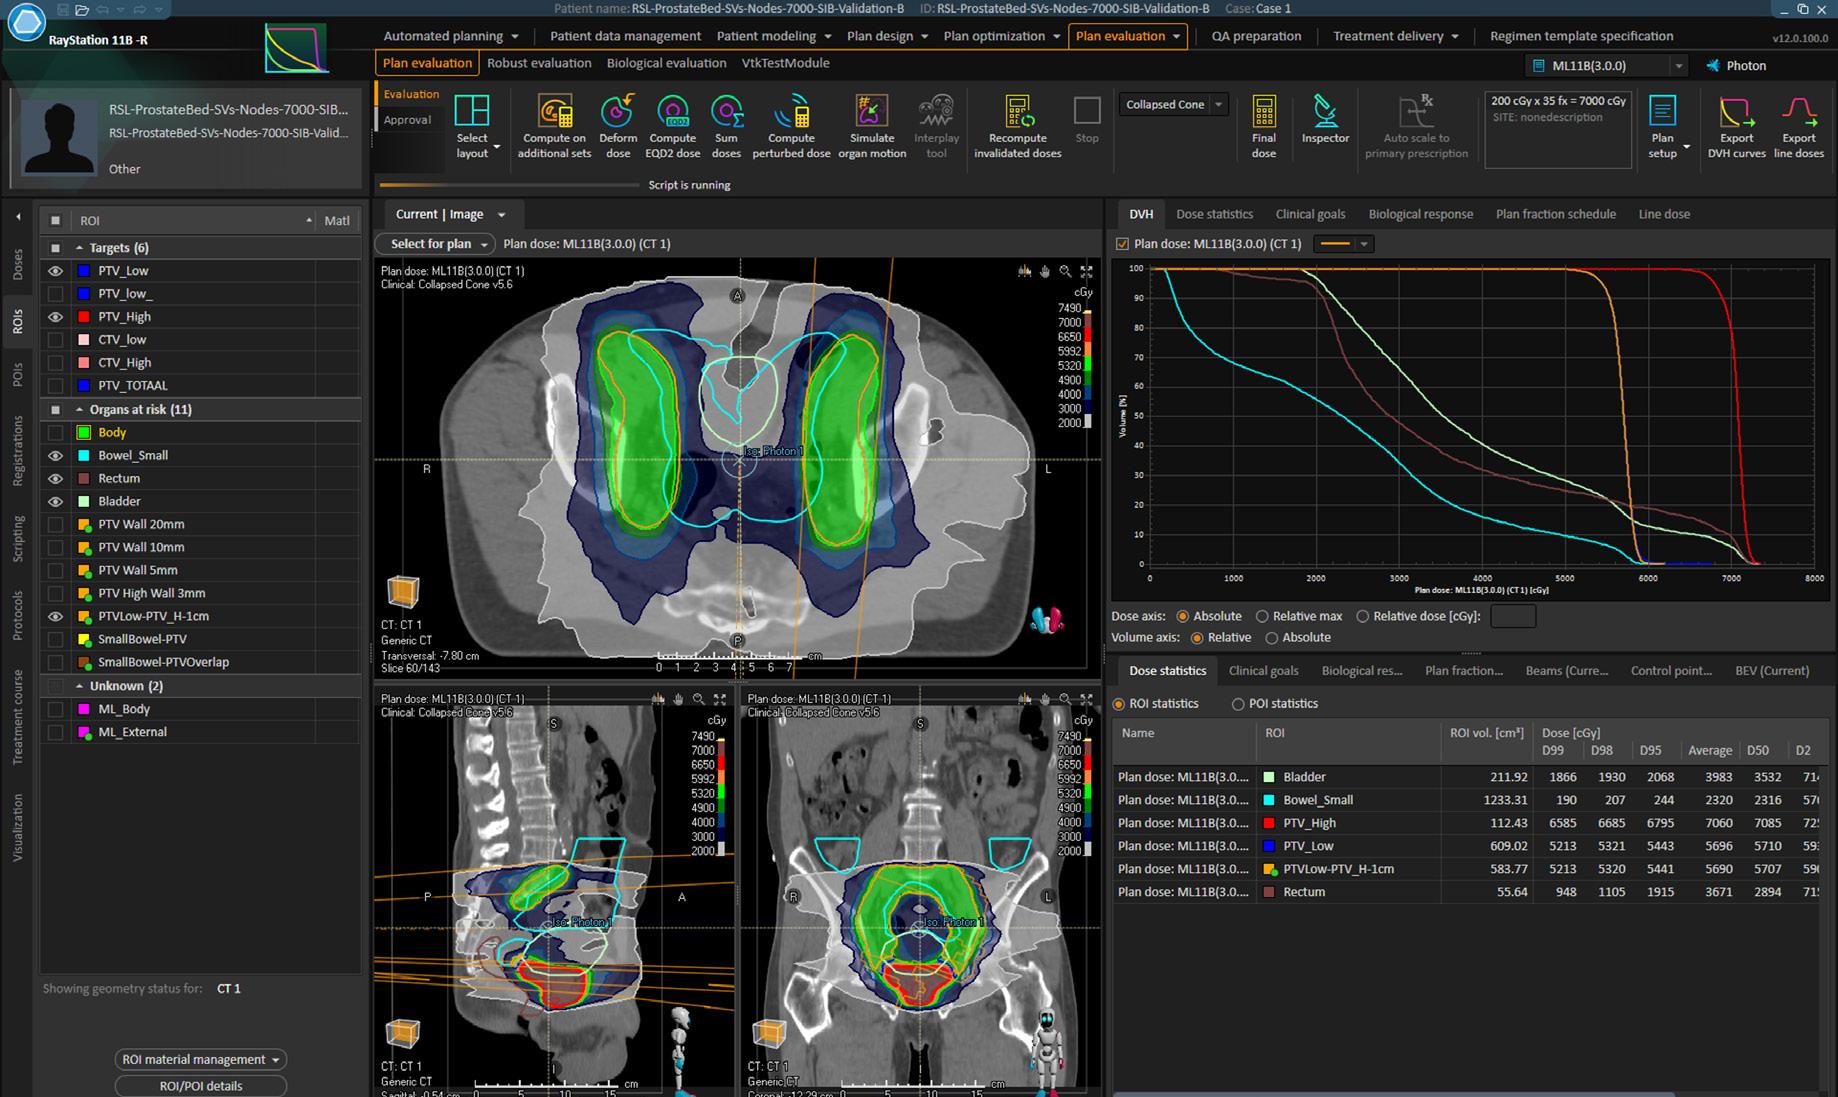The height and width of the screenshot is (1097, 1838).
Task: Click Auto scale to primary prescription
Action: click(1416, 126)
